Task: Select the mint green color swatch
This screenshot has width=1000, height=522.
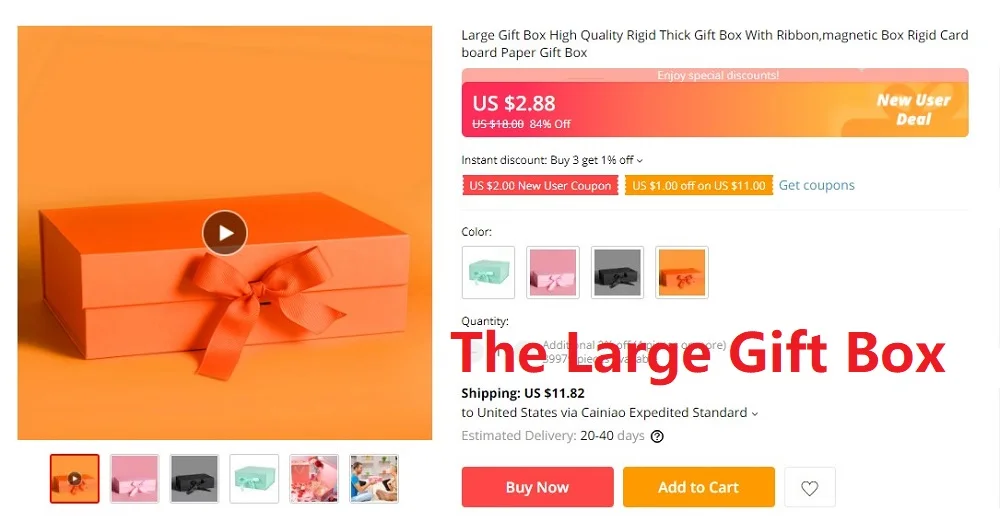Action: (x=489, y=272)
